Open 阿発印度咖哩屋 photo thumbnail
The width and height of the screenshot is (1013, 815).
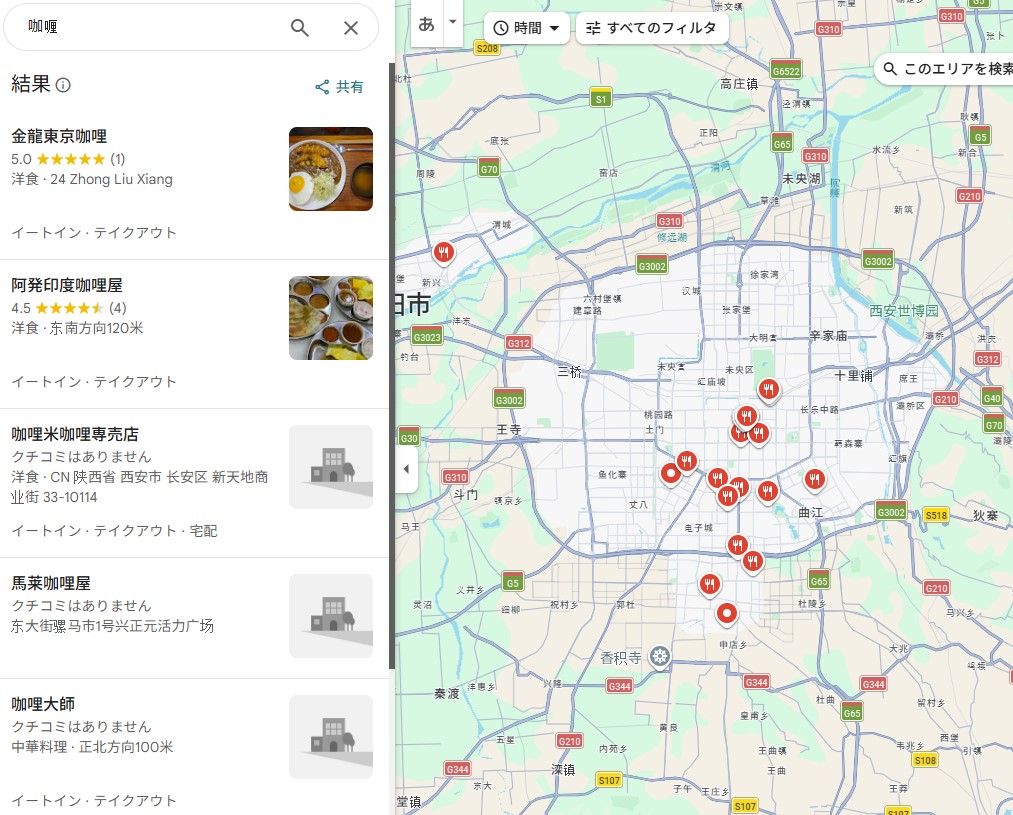click(x=330, y=318)
